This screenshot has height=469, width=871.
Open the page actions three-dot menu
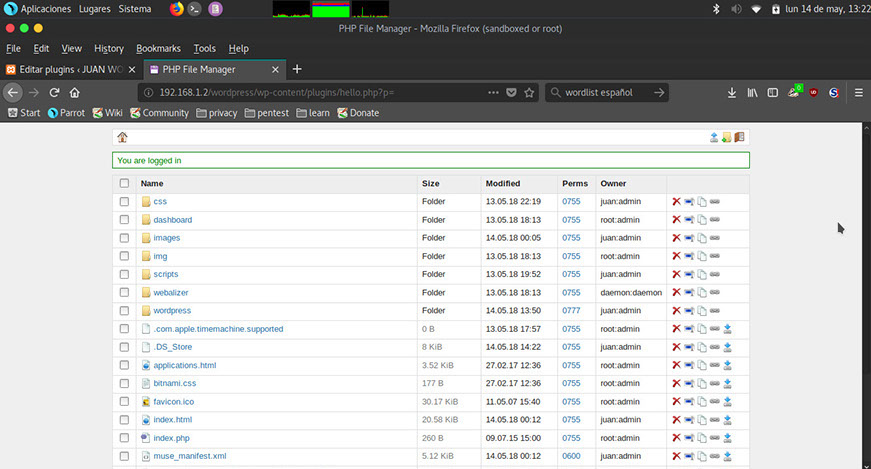[493, 92]
